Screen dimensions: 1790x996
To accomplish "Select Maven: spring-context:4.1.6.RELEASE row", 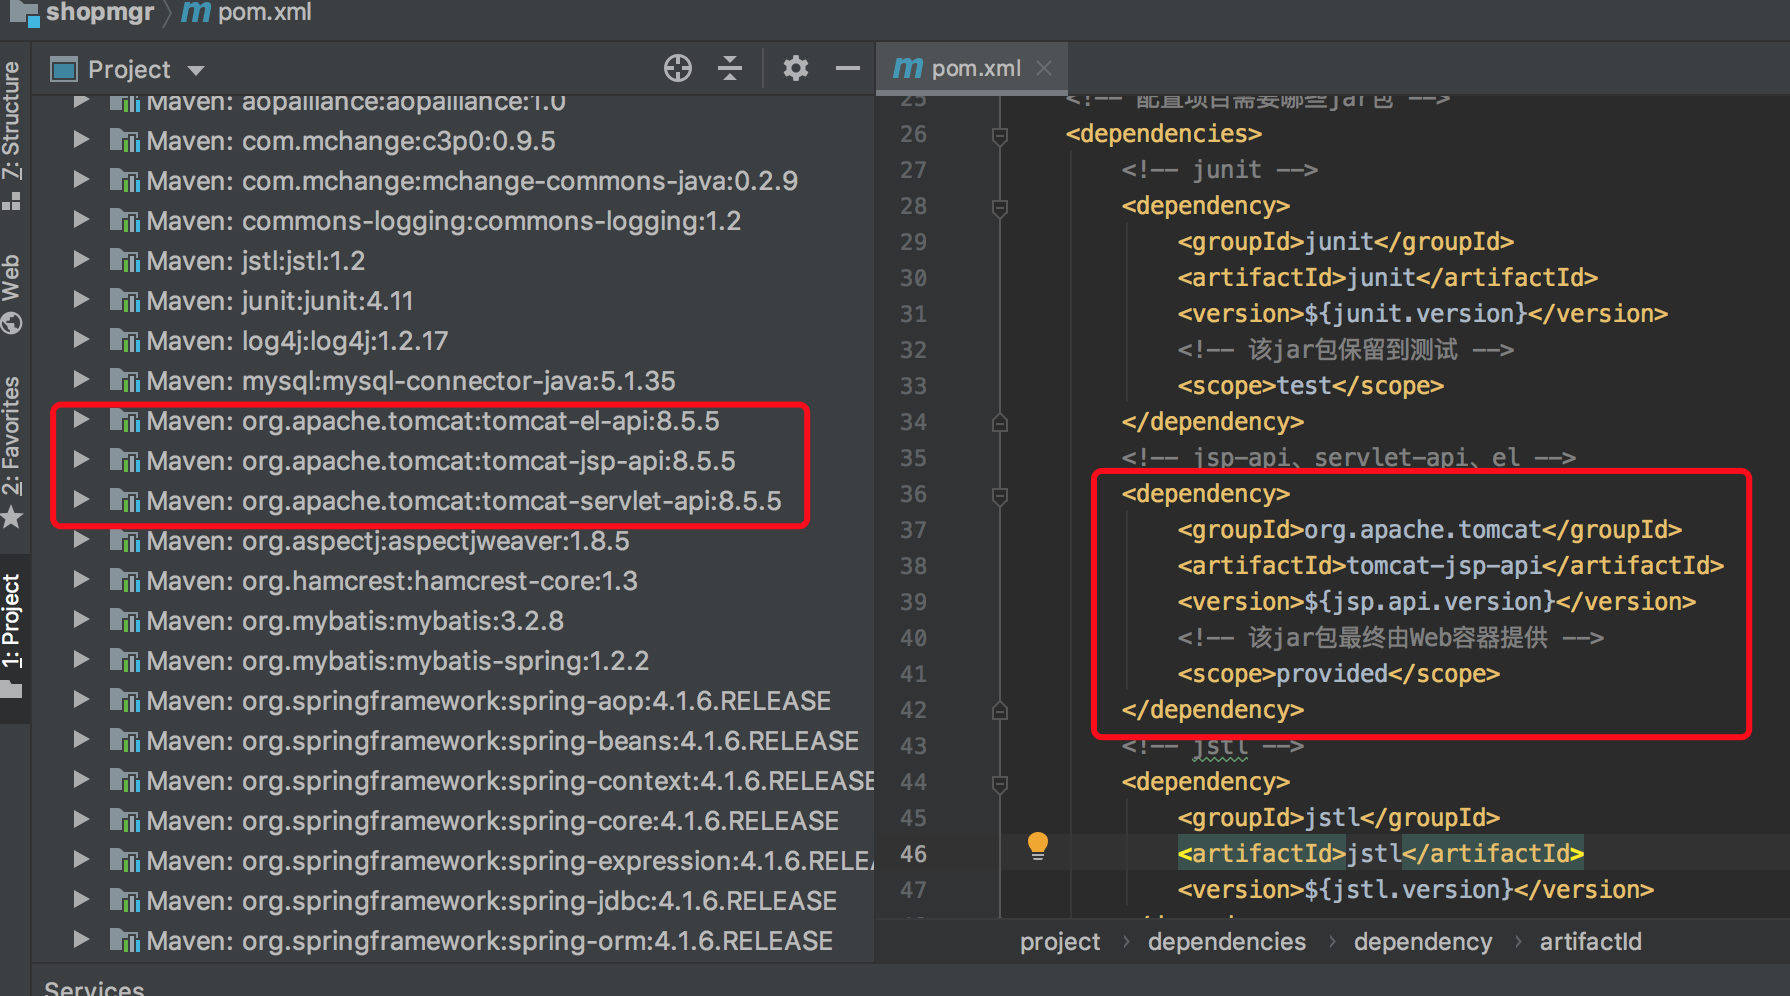I will [453, 781].
